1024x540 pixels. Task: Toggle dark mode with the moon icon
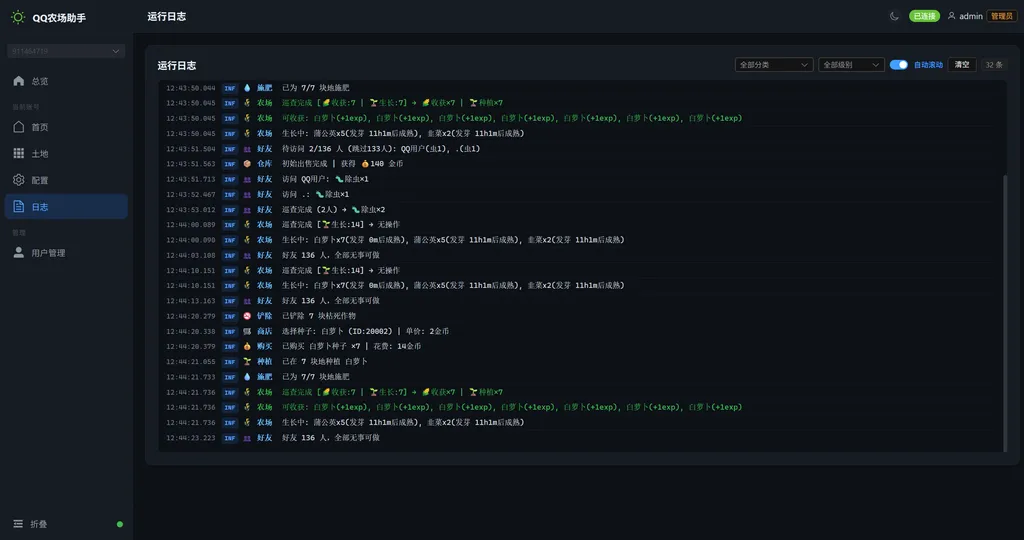pyautogui.click(x=894, y=16)
